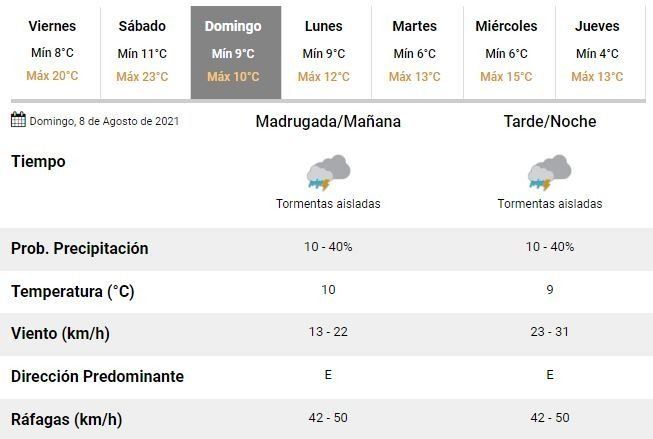Select the highlighted Domingo tab
Viewport: 653px width, 439px height.
[233, 51]
